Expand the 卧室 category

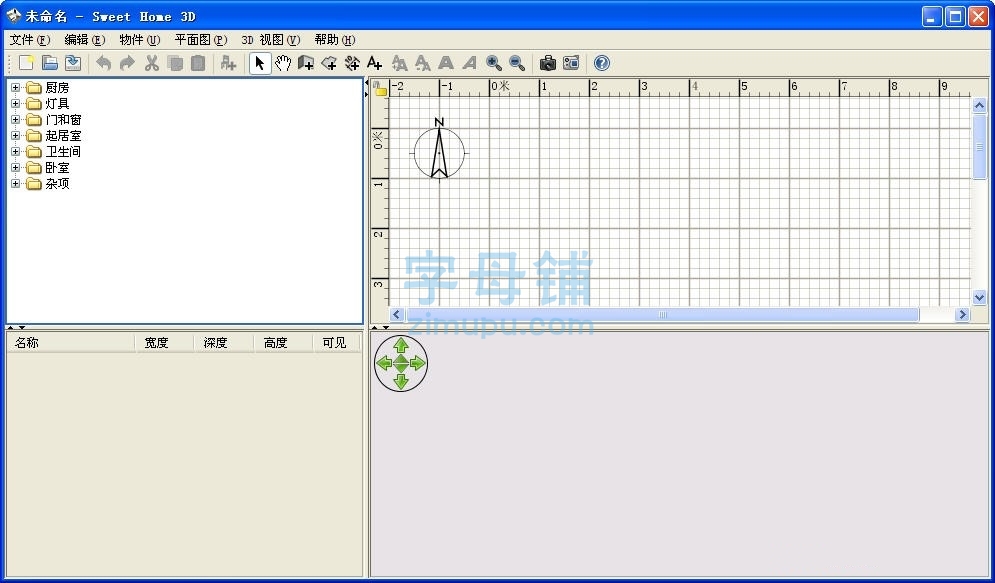[15, 167]
